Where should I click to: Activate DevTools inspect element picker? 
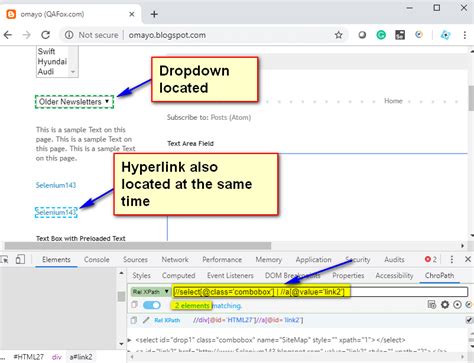[x=4, y=259]
